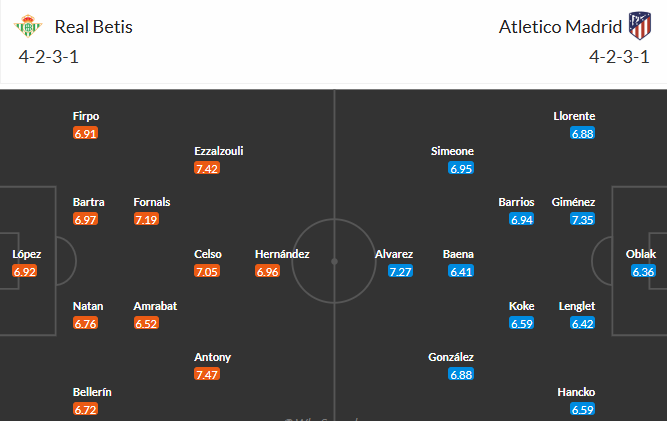Viewport: 667px width, 421px height.
Task: Click Fornals' 7.19 rating badge
Action: pos(146,219)
